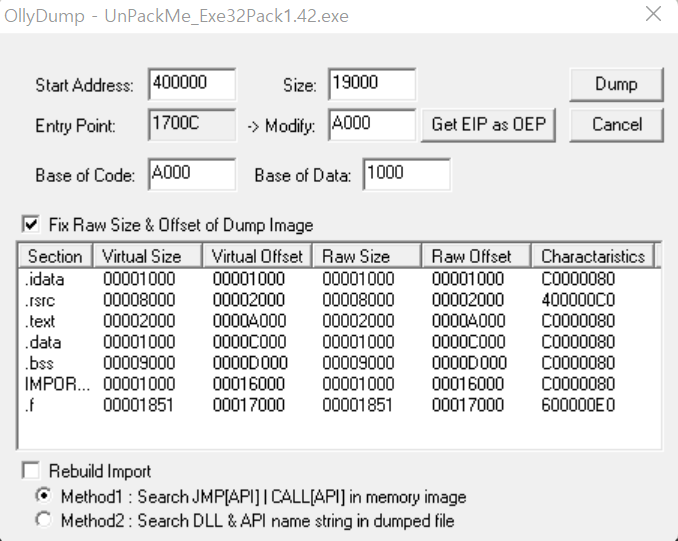Select the IMPOR... section row
678x541 pixels.
pos(339,384)
